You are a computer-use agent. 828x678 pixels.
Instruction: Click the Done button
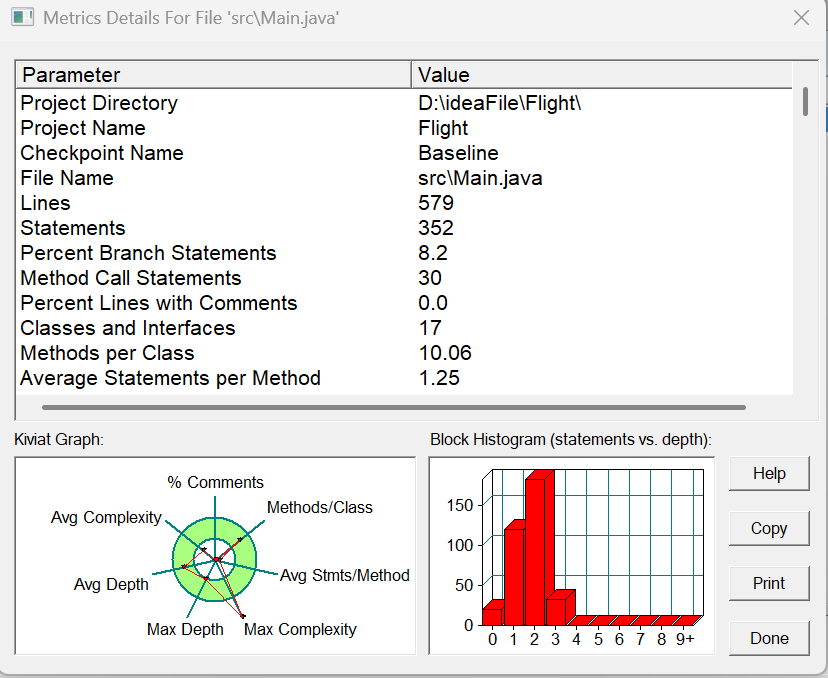[x=769, y=638]
